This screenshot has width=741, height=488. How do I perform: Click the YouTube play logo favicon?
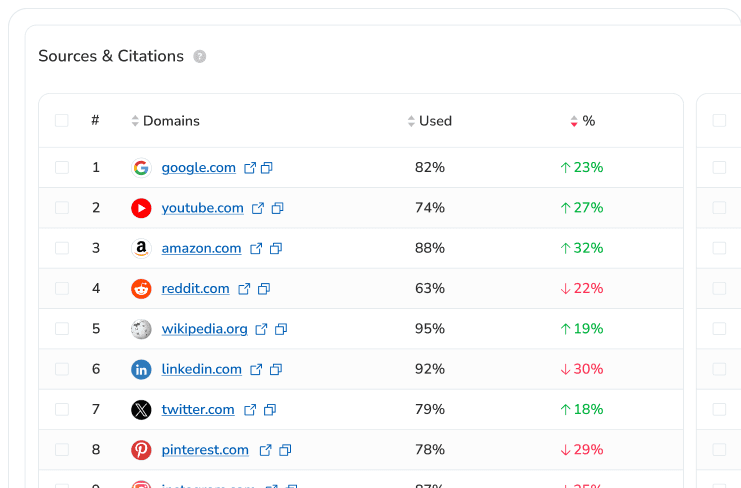coord(141,208)
